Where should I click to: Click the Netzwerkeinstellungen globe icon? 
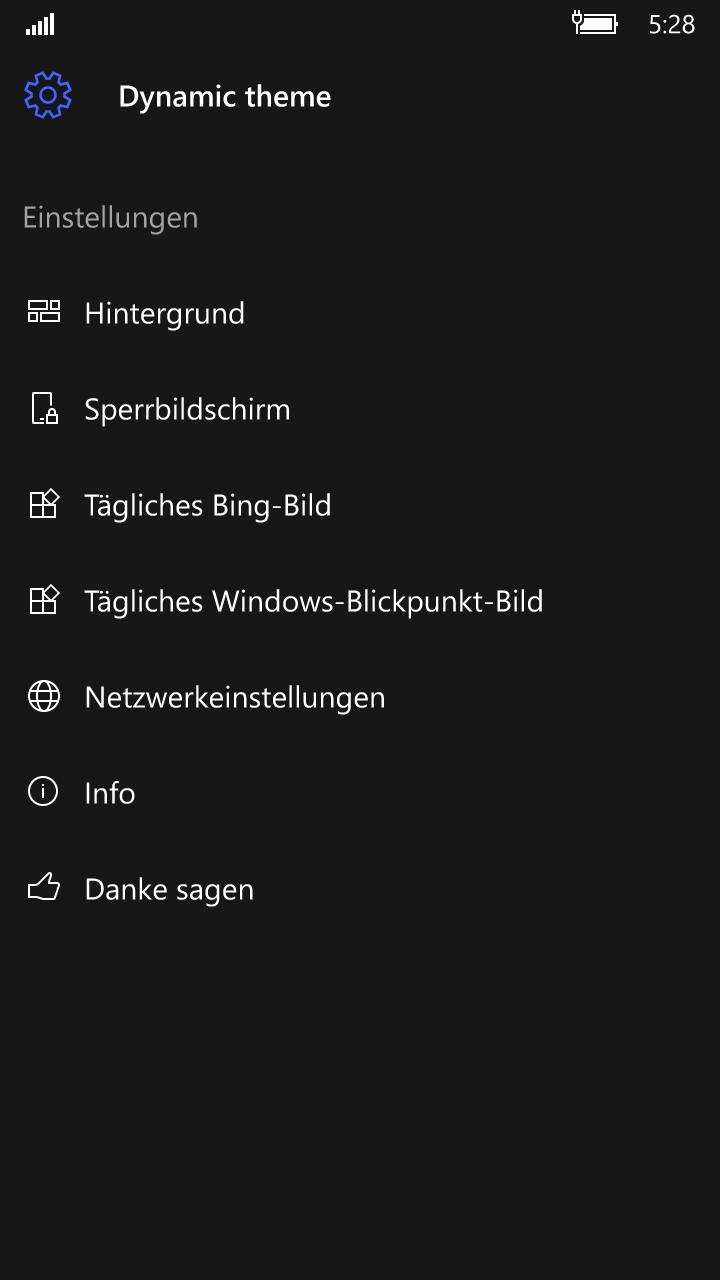coord(44,697)
